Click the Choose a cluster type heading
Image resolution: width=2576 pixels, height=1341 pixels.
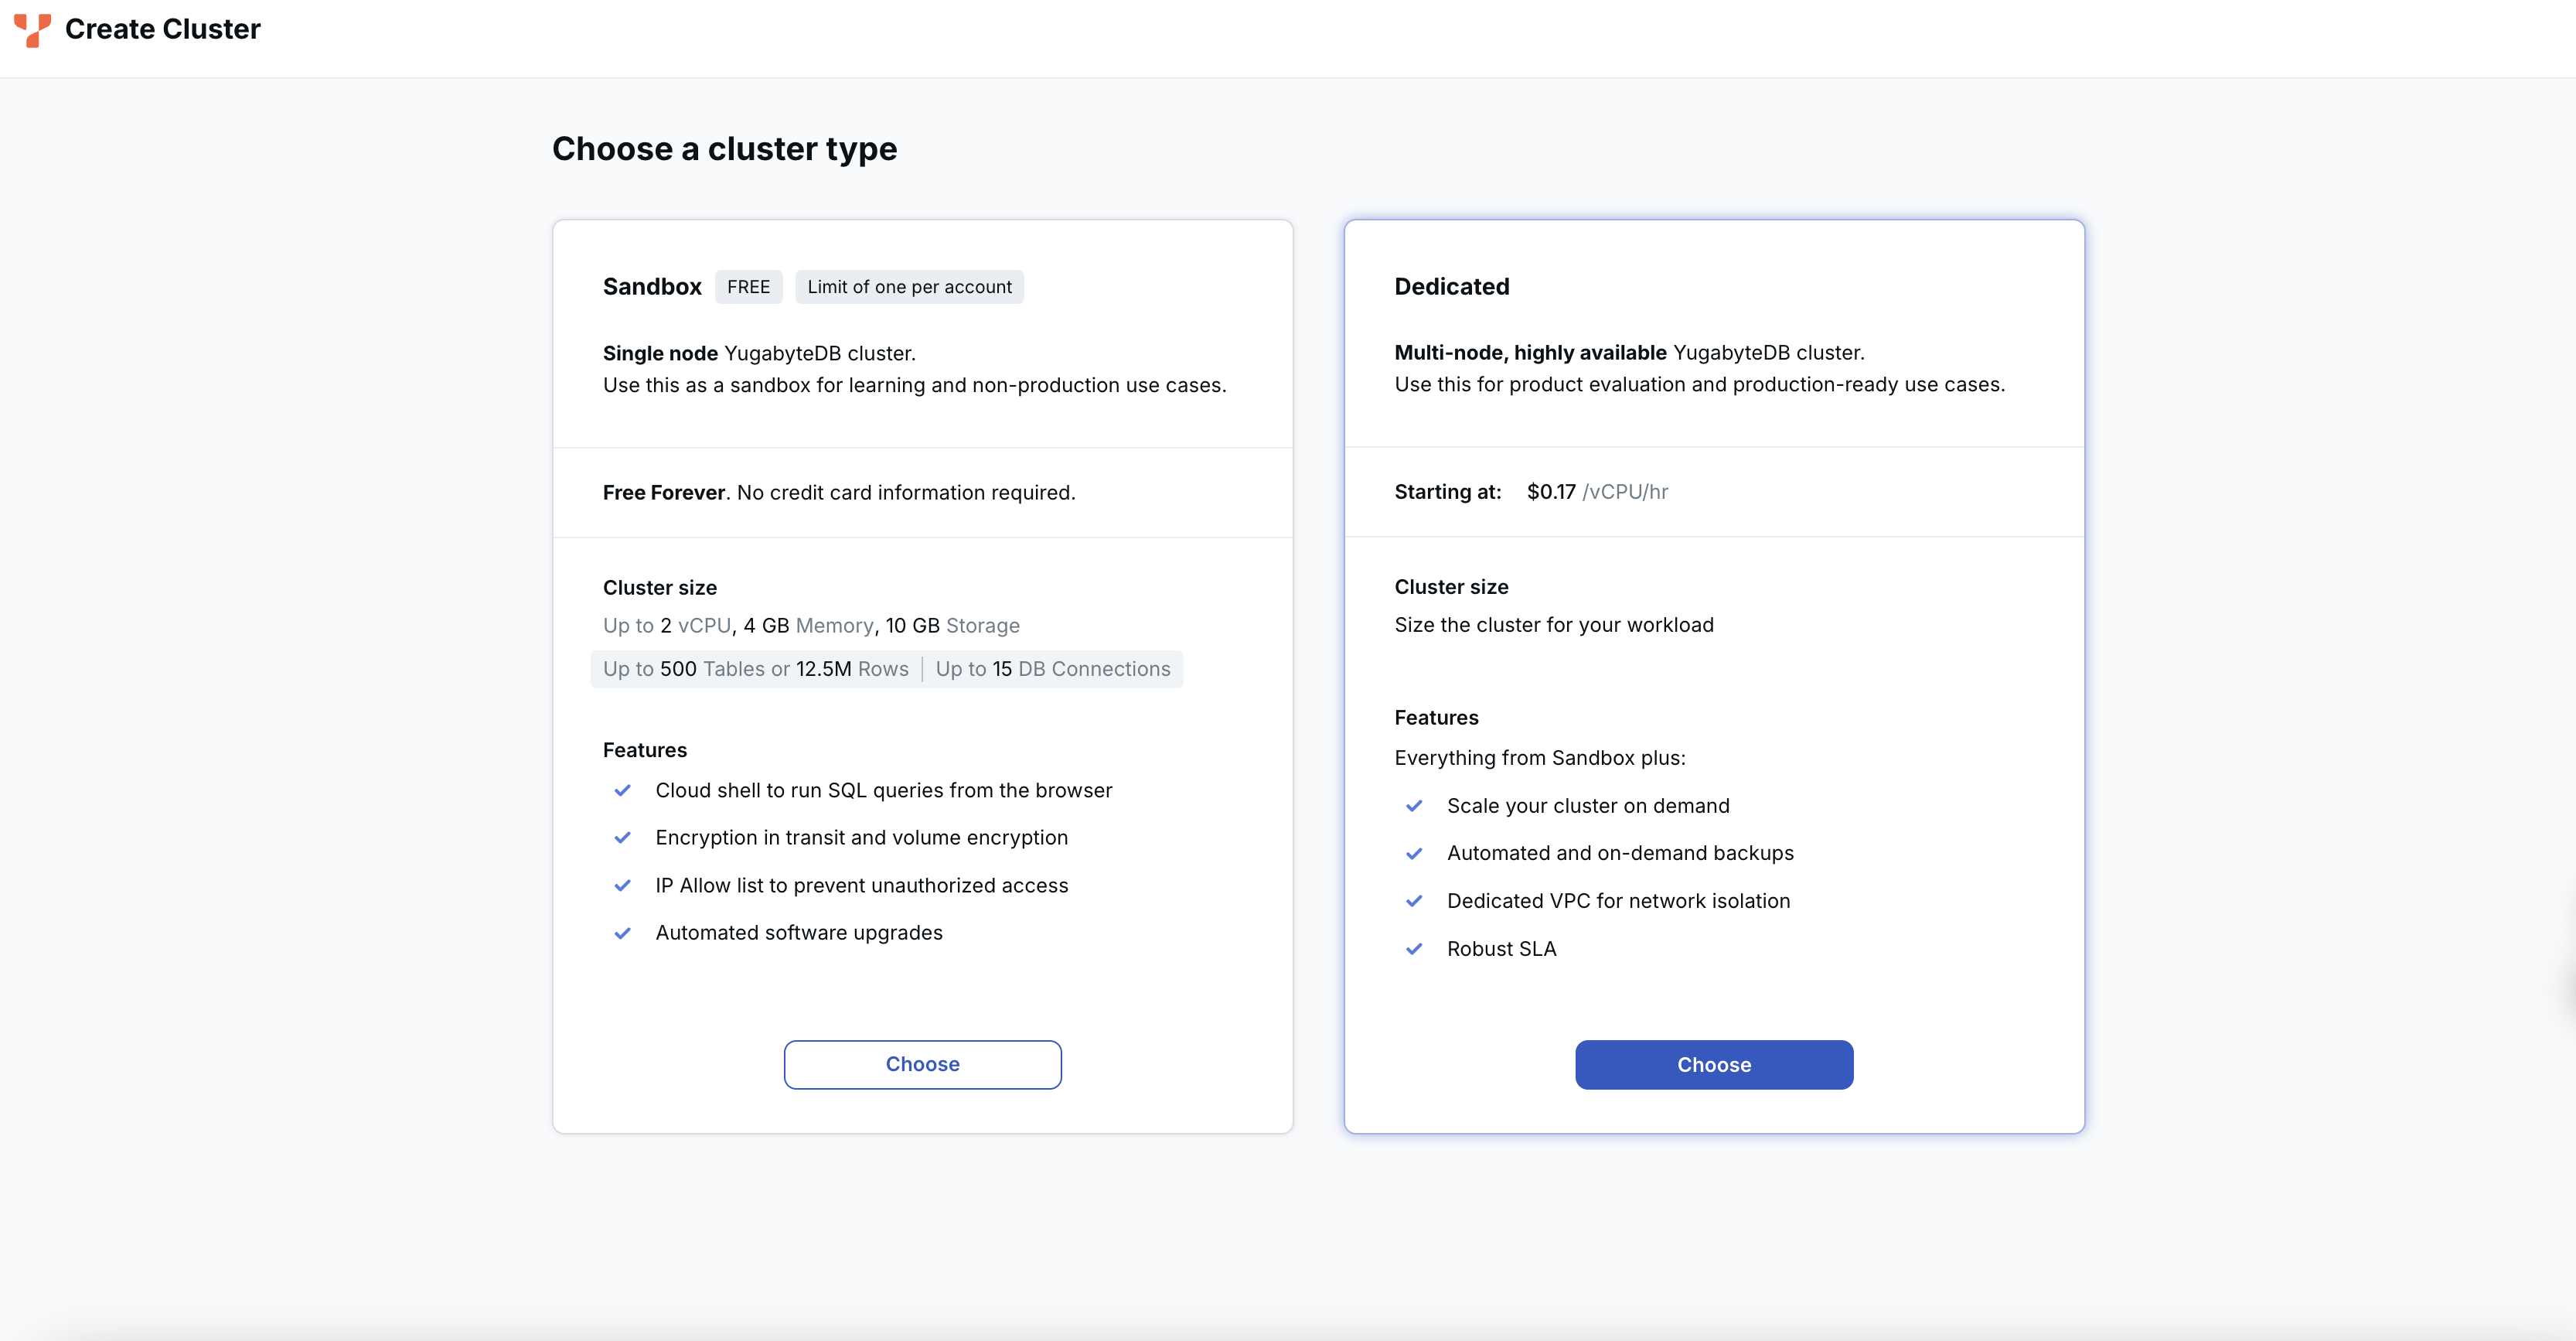click(724, 149)
